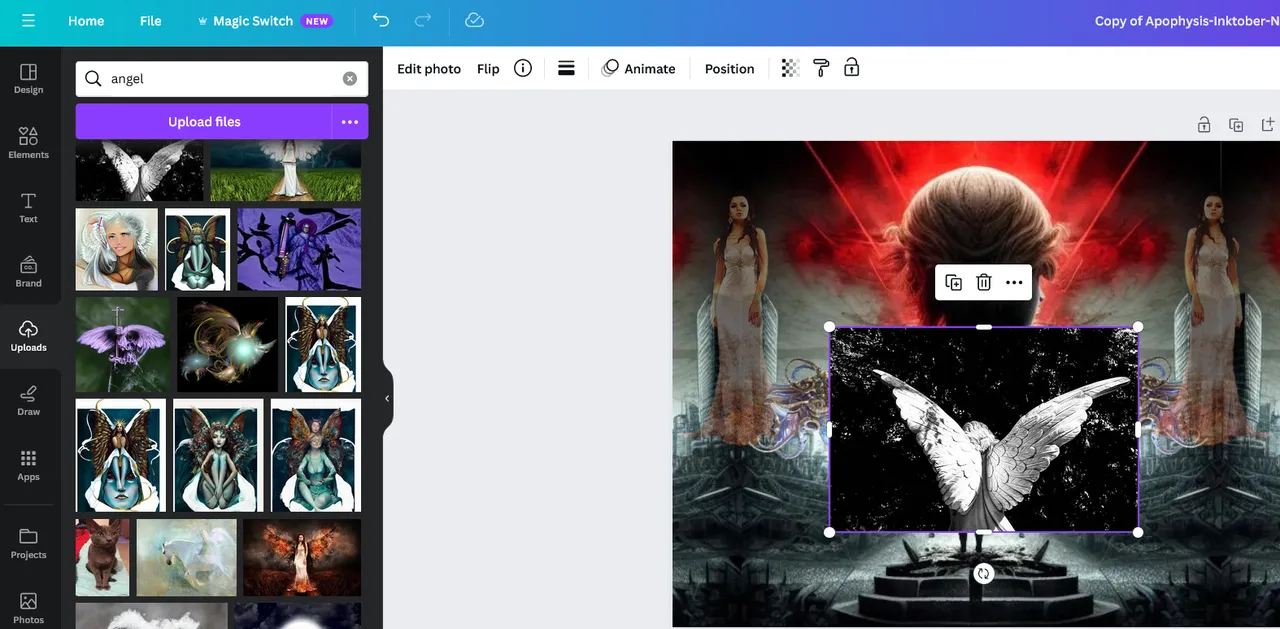Click Flip in the toolbar

tap(488, 69)
